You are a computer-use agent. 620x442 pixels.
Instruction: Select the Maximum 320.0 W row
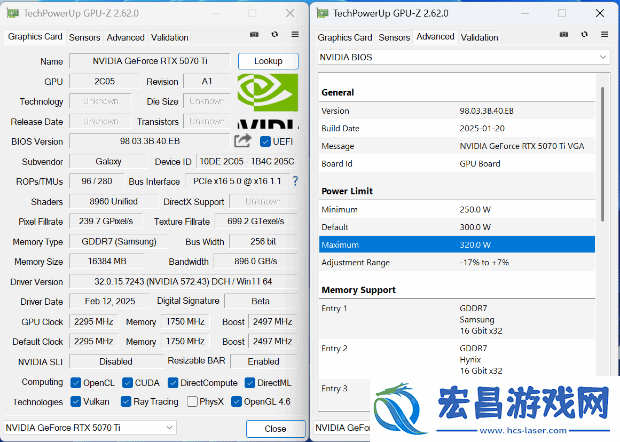pos(457,245)
